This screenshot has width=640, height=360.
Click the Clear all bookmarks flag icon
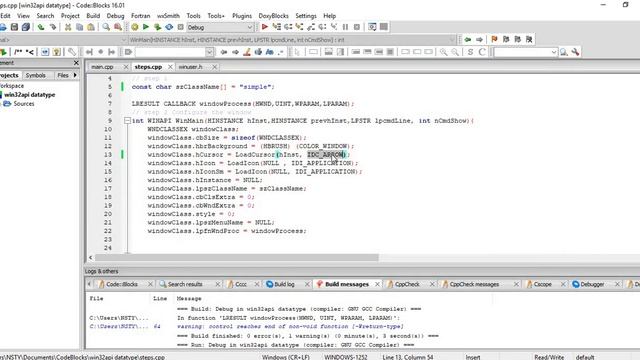pos(529,39)
